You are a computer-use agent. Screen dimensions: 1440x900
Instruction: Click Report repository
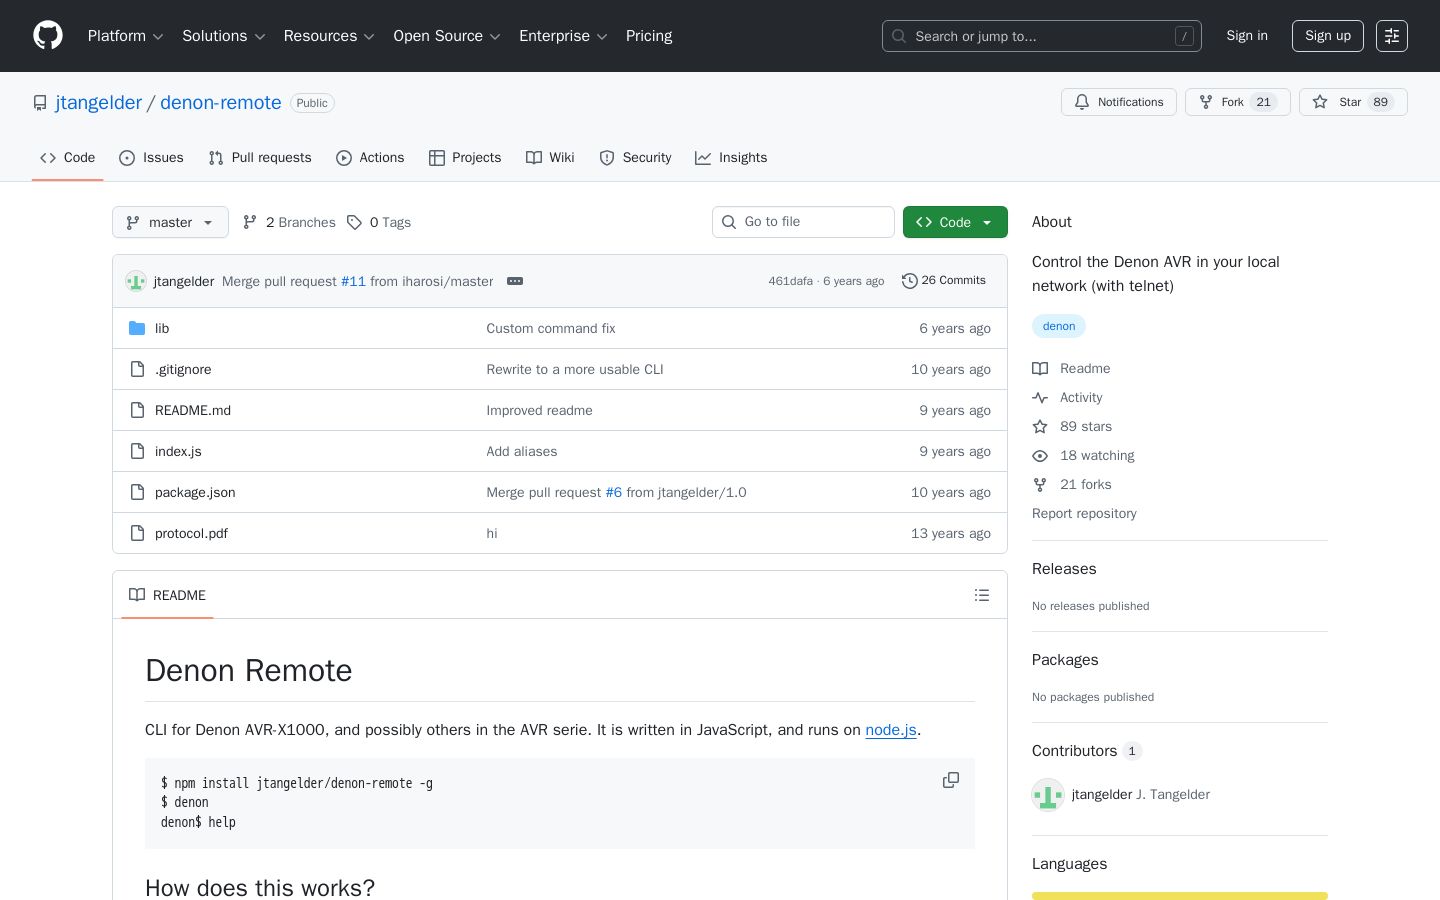pyautogui.click(x=1084, y=513)
